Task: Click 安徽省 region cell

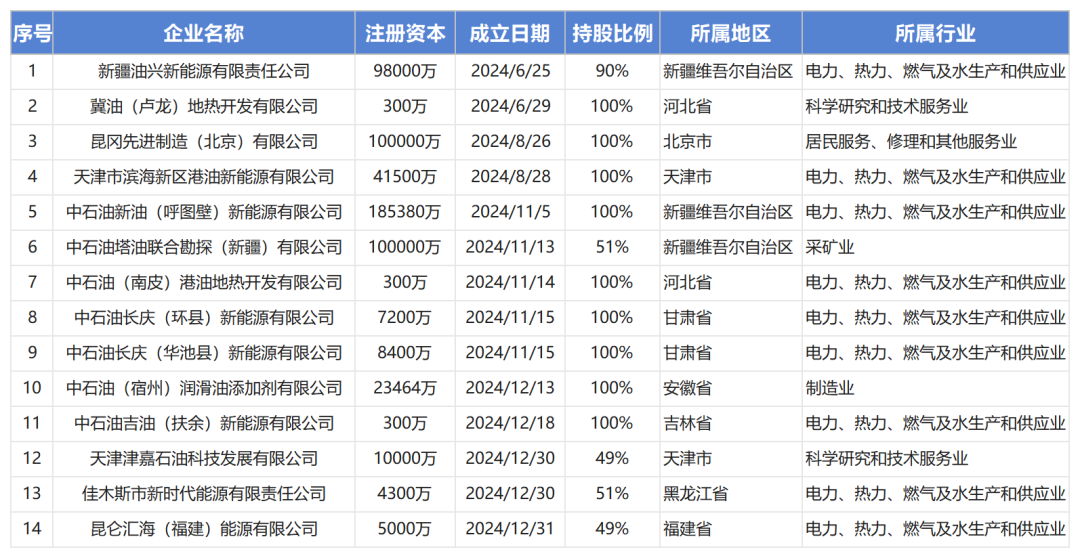Action: (731, 388)
